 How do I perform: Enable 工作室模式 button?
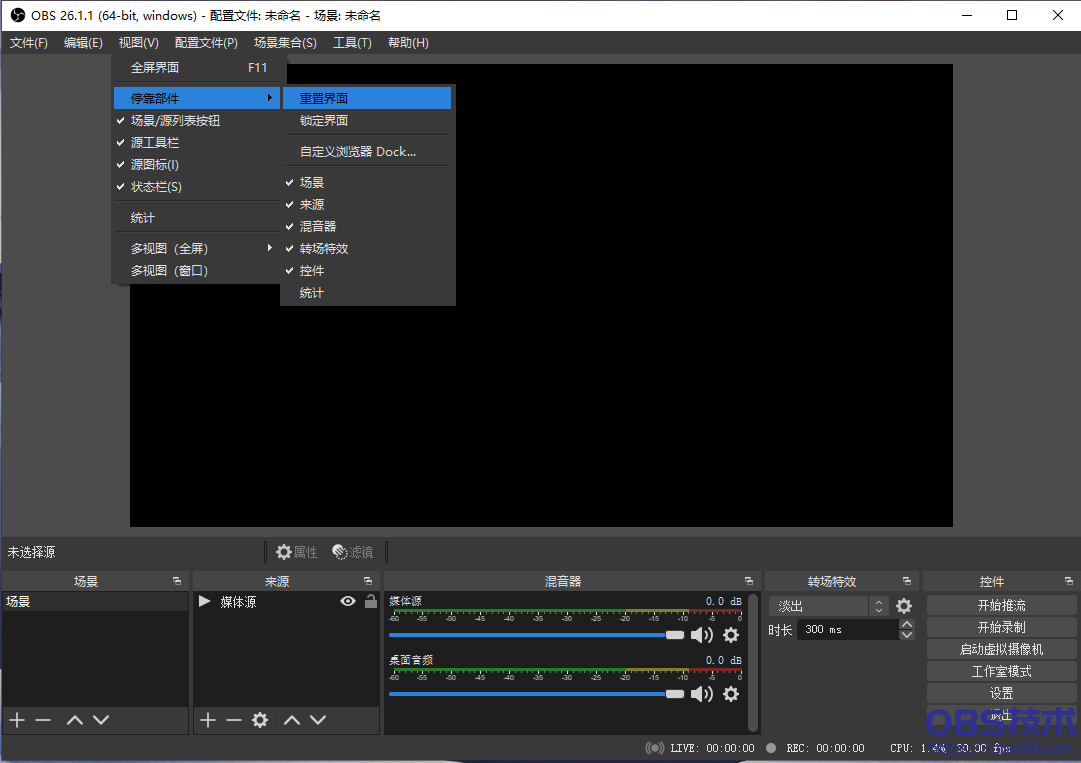(1001, 671)
